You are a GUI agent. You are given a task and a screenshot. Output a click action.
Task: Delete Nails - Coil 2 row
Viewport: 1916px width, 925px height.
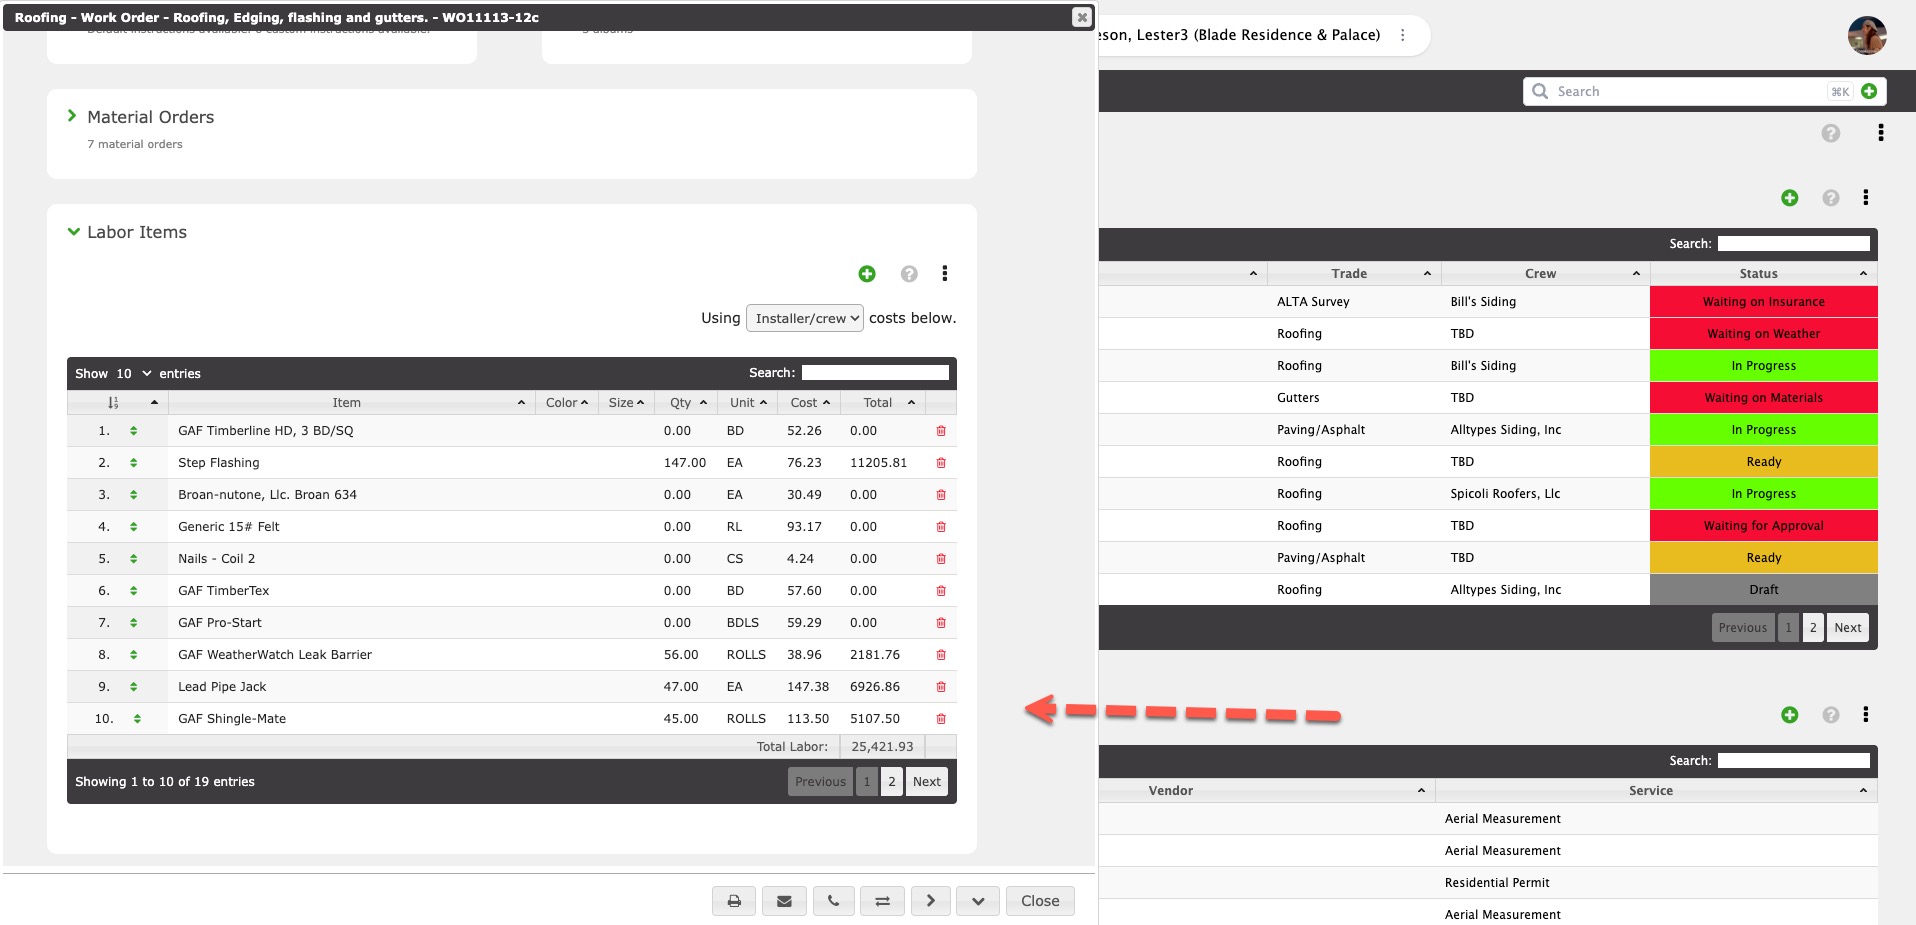[x=941, y=559]
